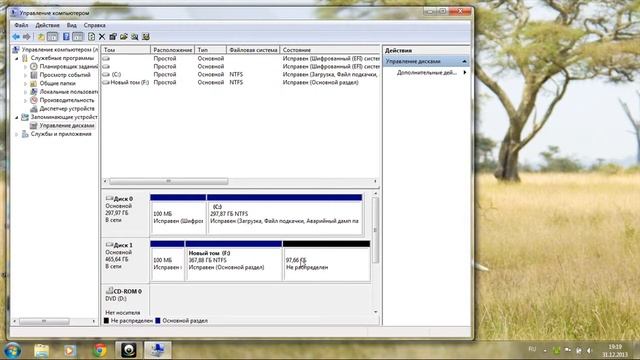Image resolution: width=640 pixels, height=360 pixels.
Task: Click the Forward arrow in toolbar
Action: [x=27, y=37]
